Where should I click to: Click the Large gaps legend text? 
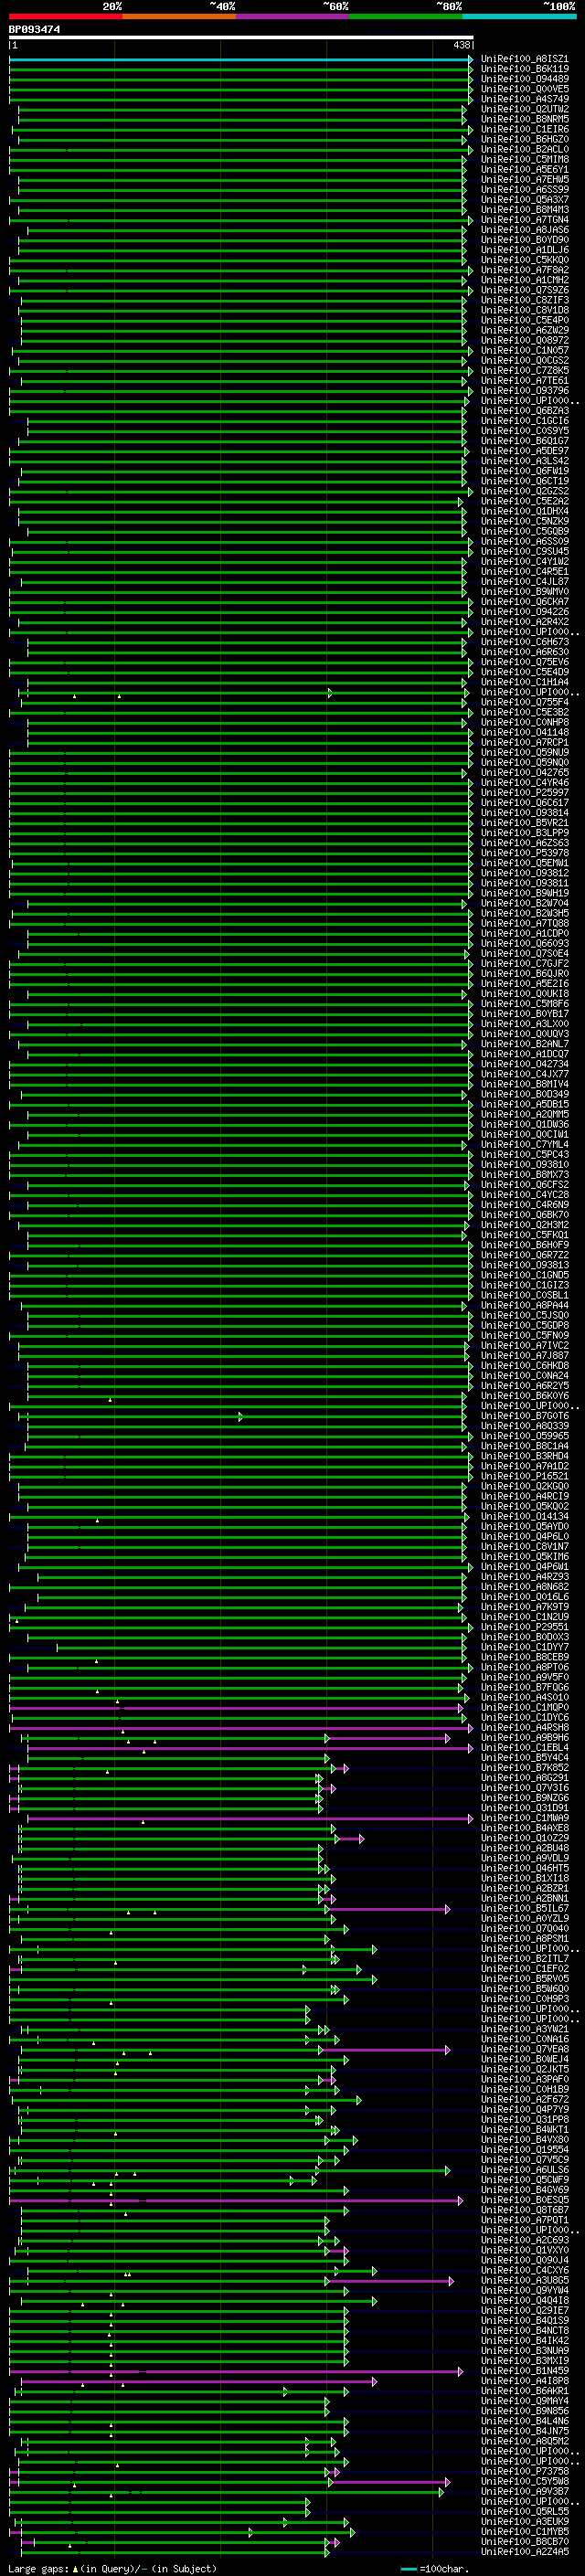point(112,2569)
